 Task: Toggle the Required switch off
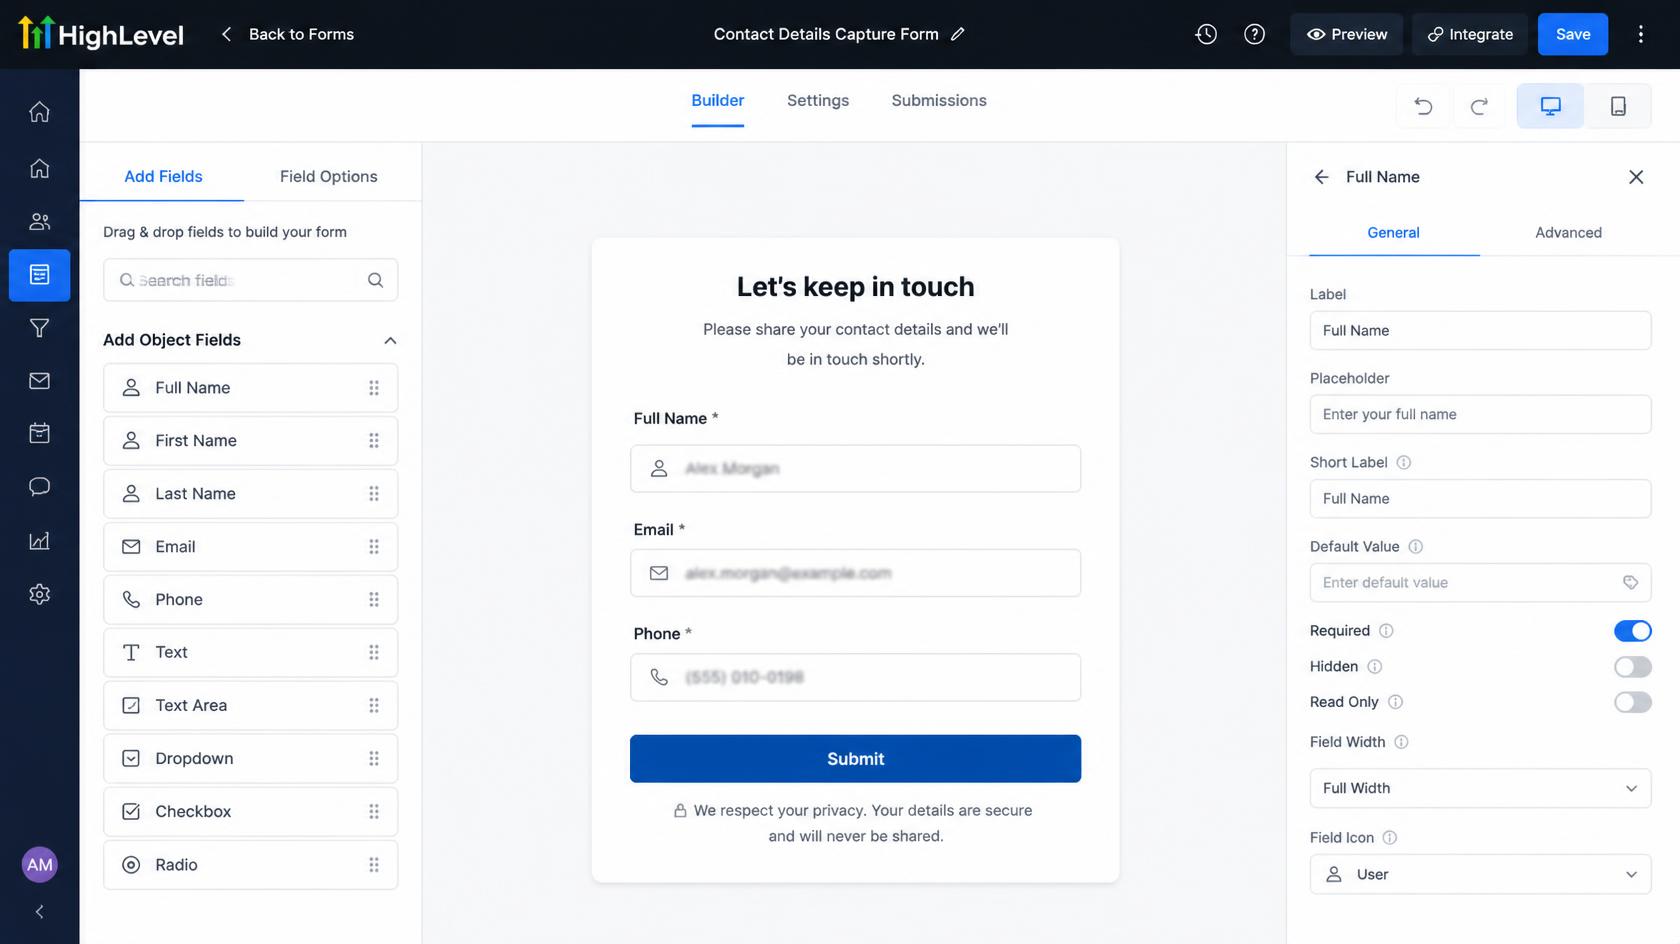(x=1632, y=631)
